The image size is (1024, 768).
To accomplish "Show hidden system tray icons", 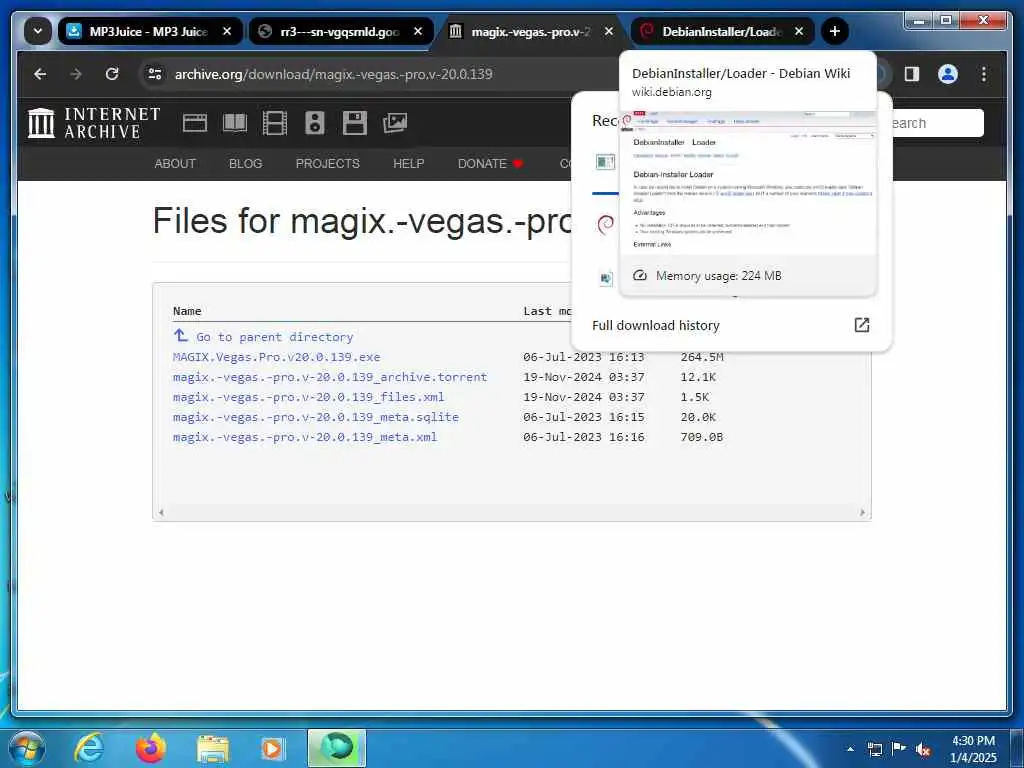I will coord(850,749).
